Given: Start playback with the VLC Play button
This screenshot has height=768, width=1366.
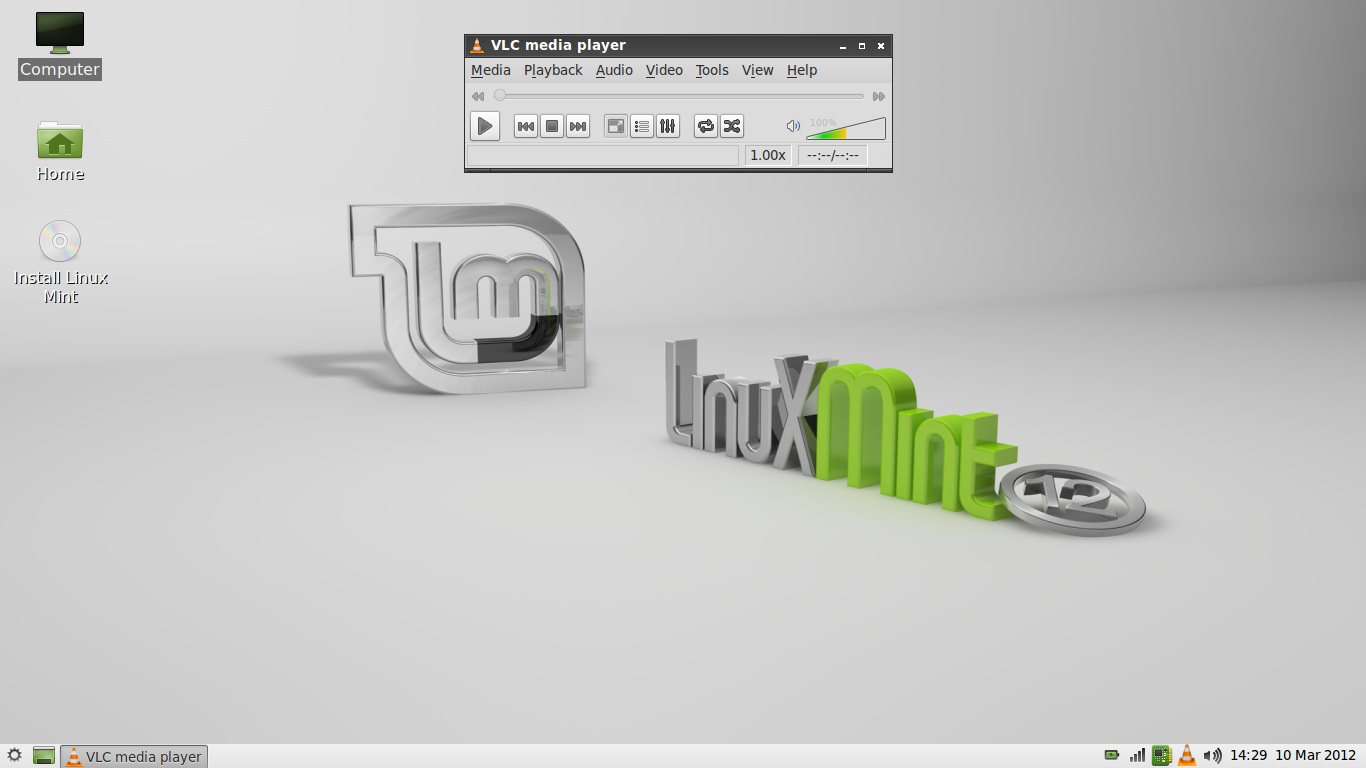Looking at the screenshot, I should pyautogui.click(x=485, y=126).
